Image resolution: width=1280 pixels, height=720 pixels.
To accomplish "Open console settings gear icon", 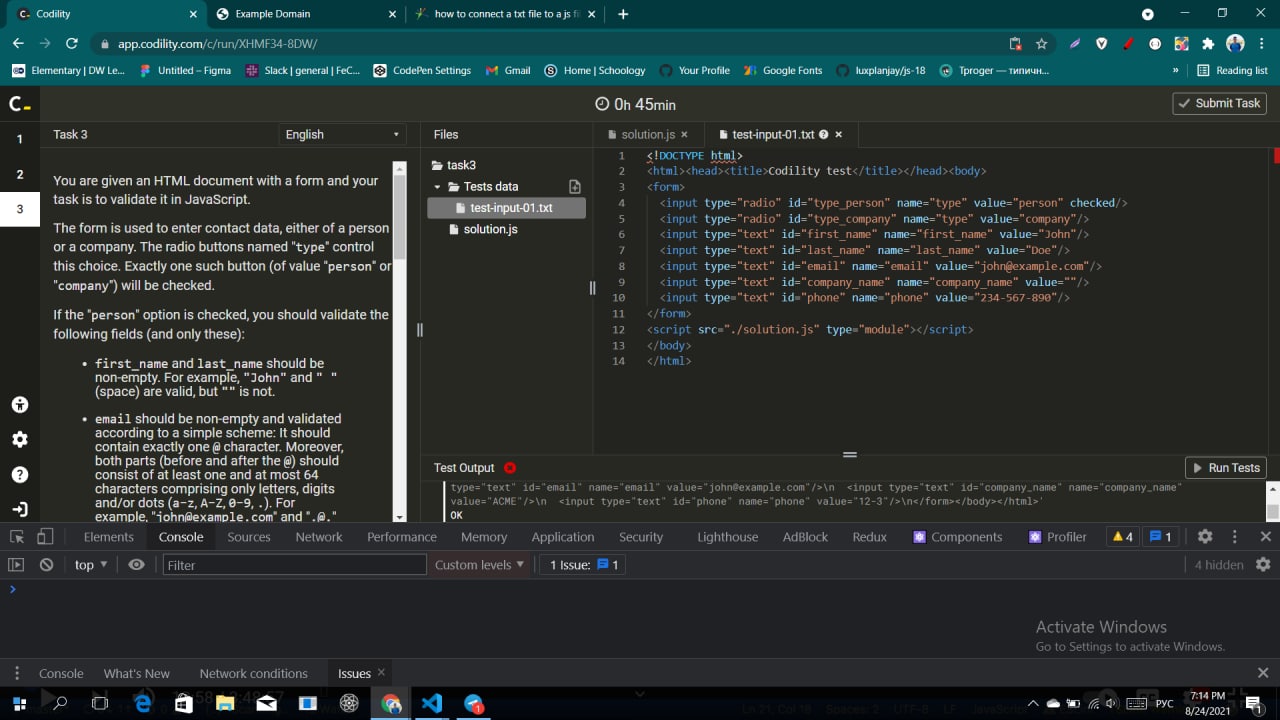I will [x=1263, y=565].
